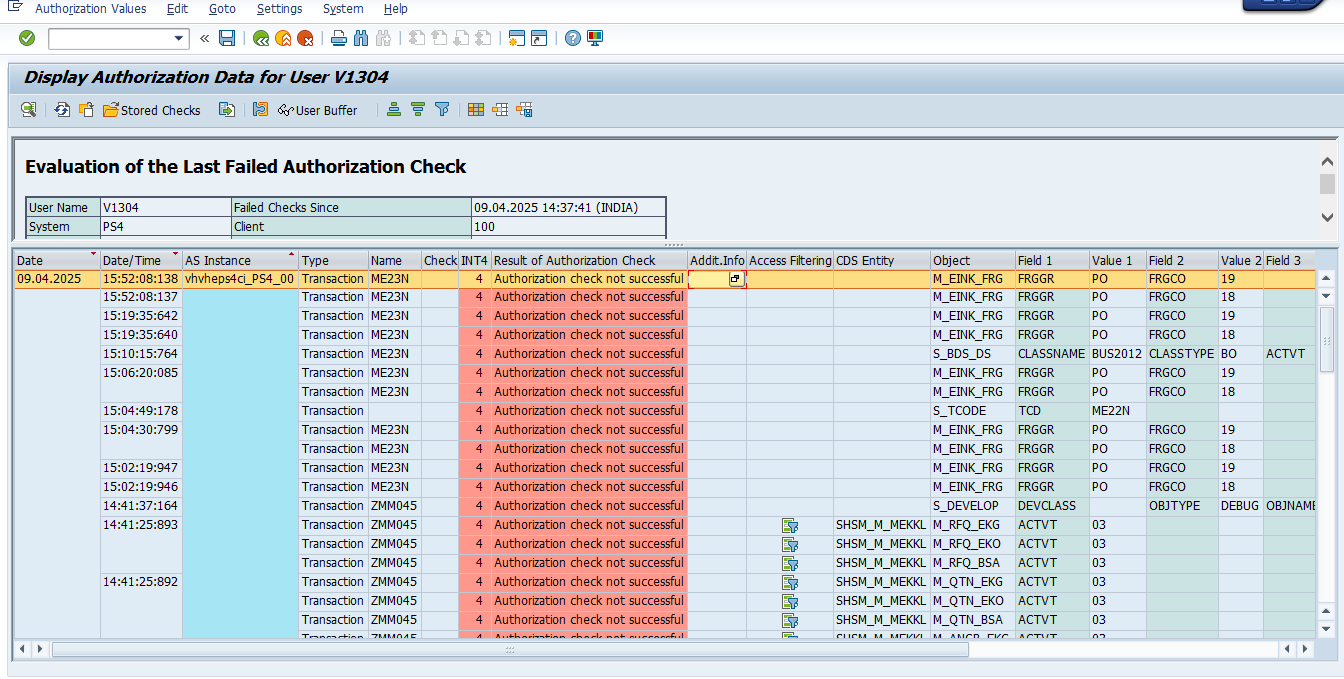Click the green Back arrow icon
The height and width of the screenshot is (679, 1344).
pyautogui.click(x=261, y=38)
